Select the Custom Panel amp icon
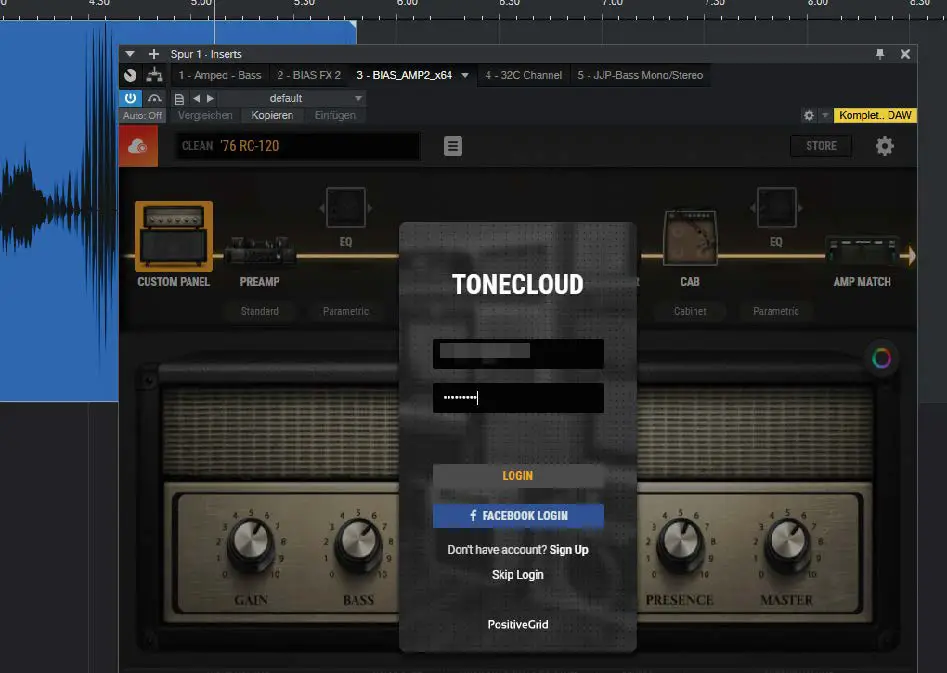Screen dimensions: 947x673 (x=173, y=236)
